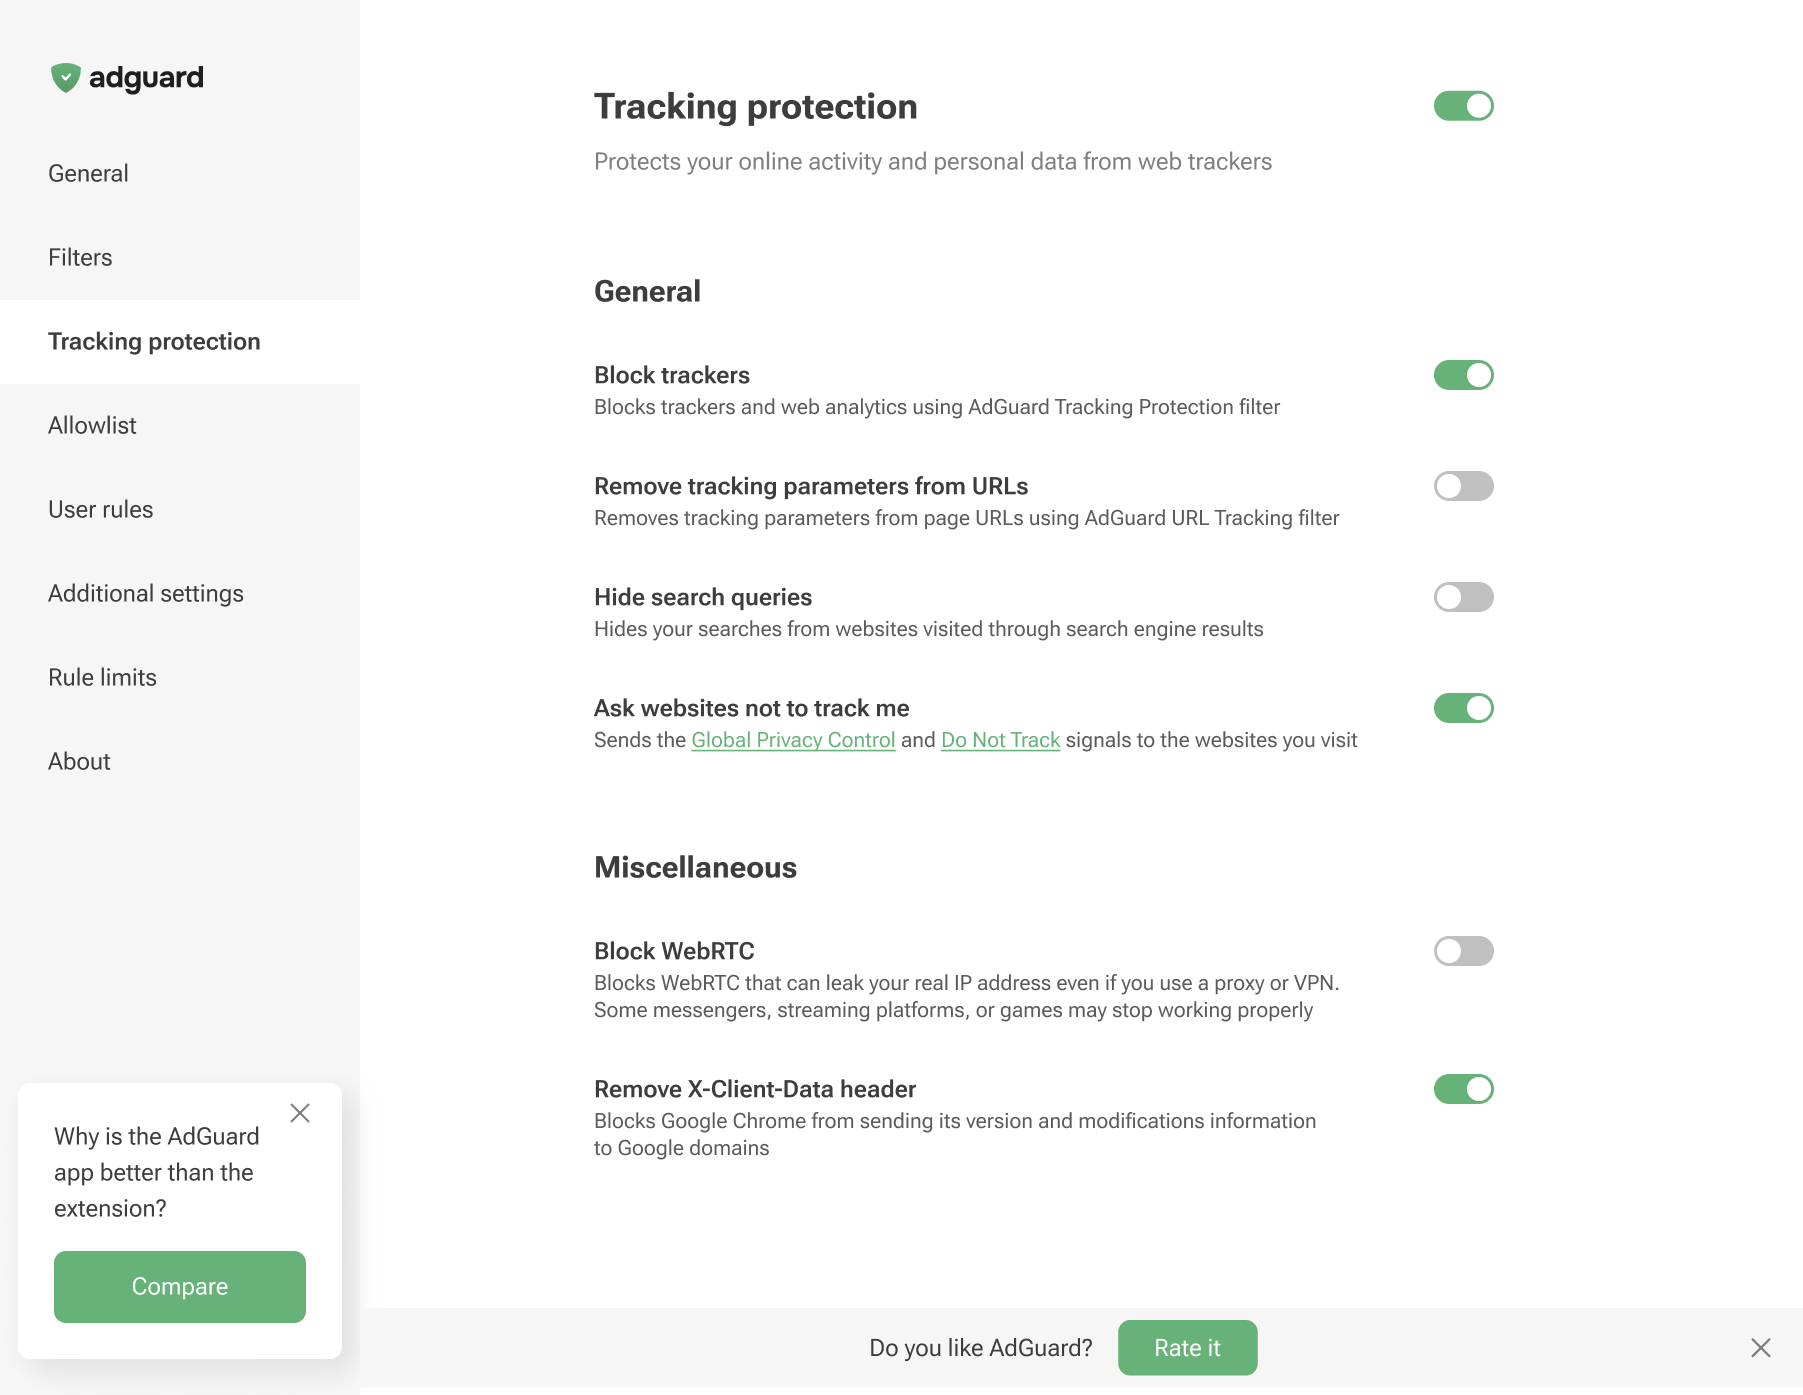View the Rule limits section

pyautogui.click(x=102, y=677)
